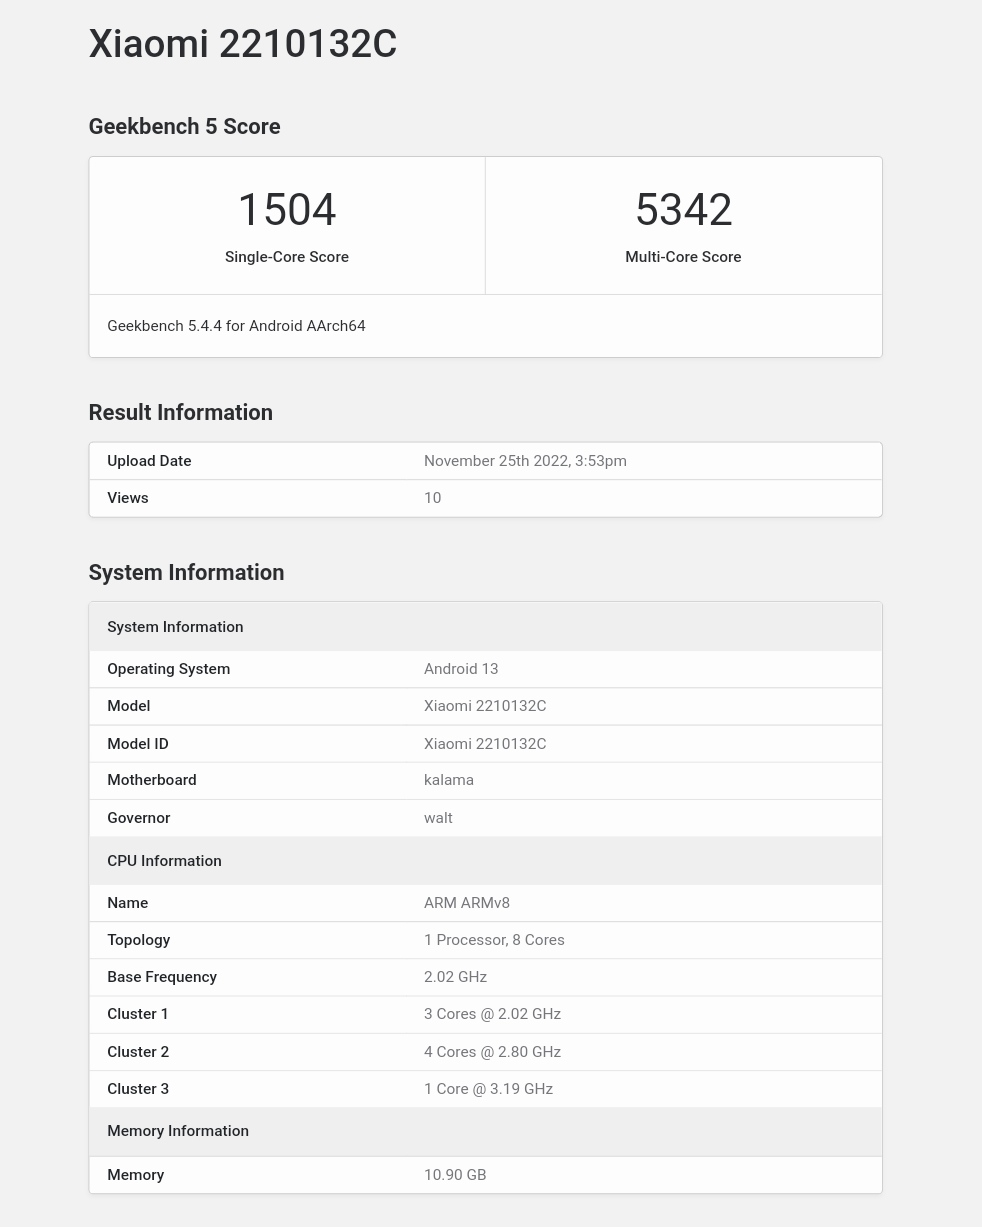Click the kalama motherboard value
Screen dimensions: 982x1227
point(449,780)
